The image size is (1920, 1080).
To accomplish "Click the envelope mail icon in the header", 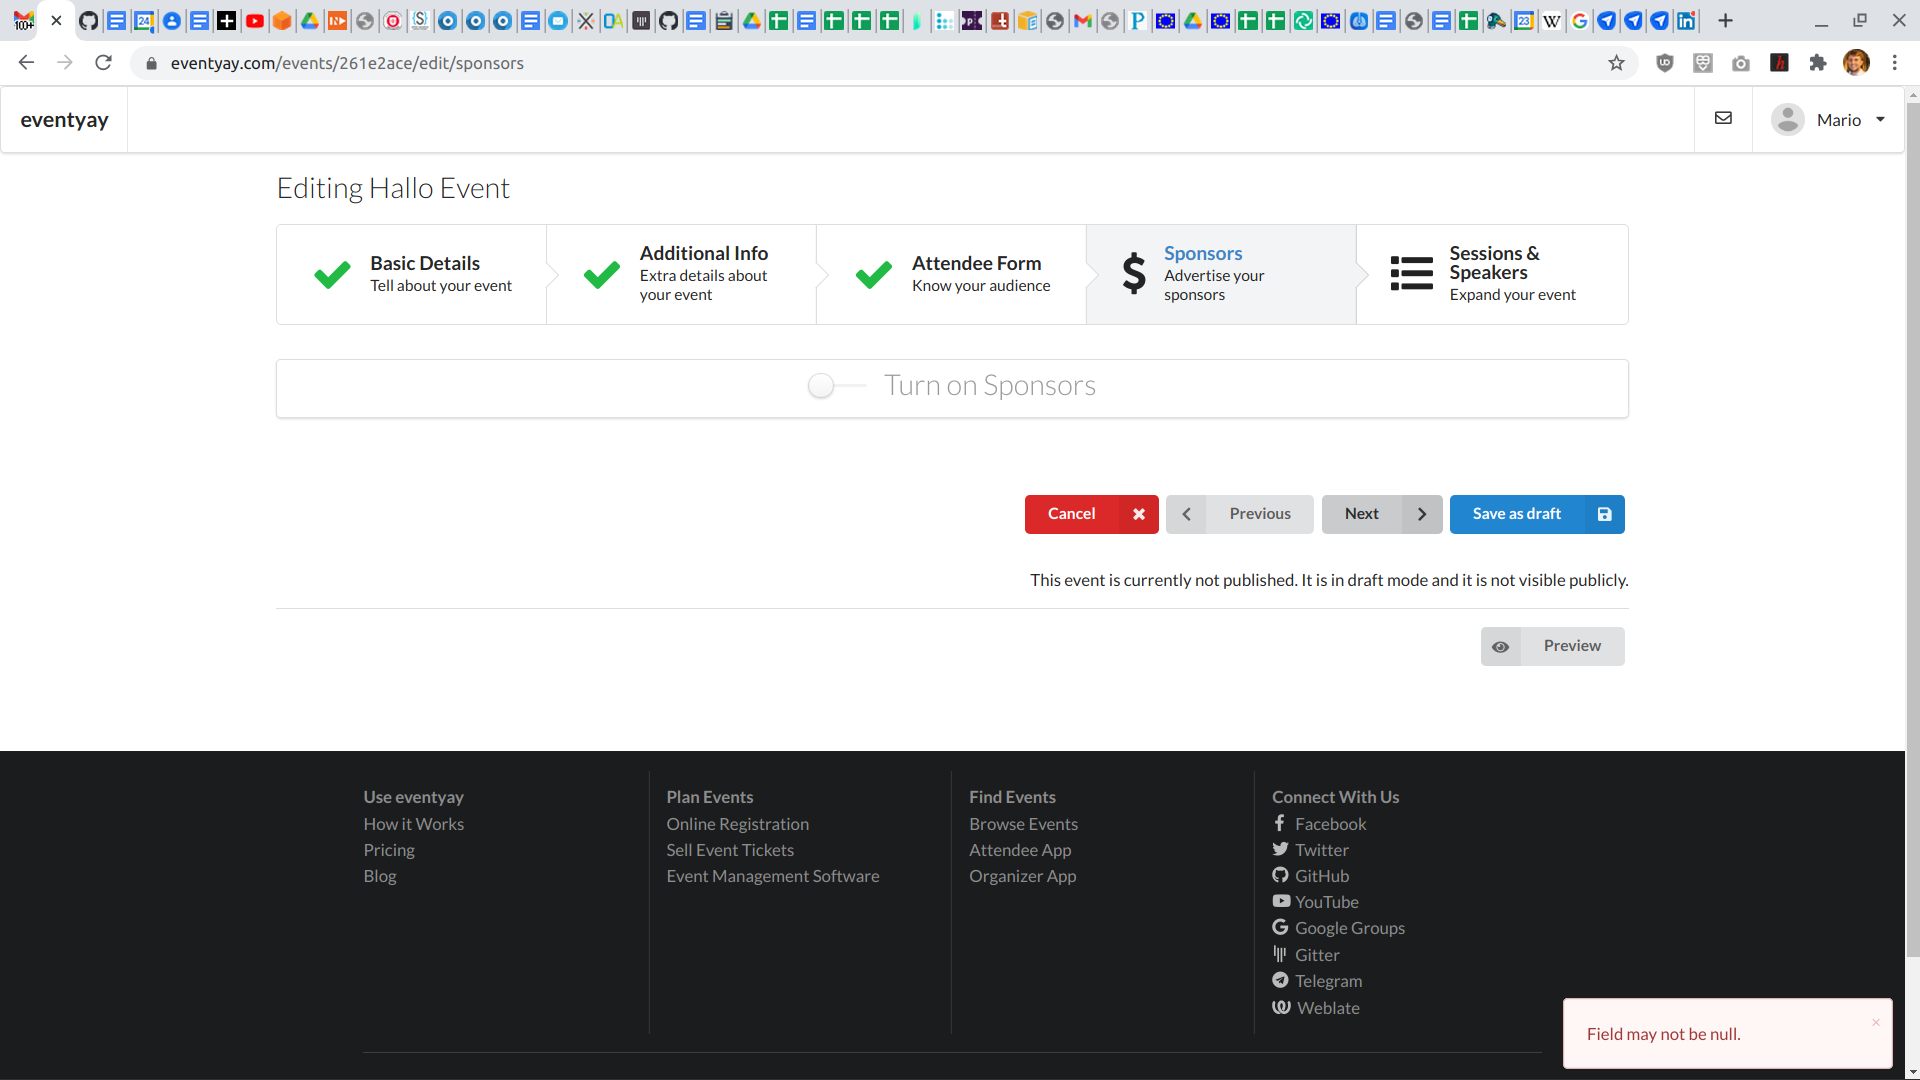I will [1722, 118].
